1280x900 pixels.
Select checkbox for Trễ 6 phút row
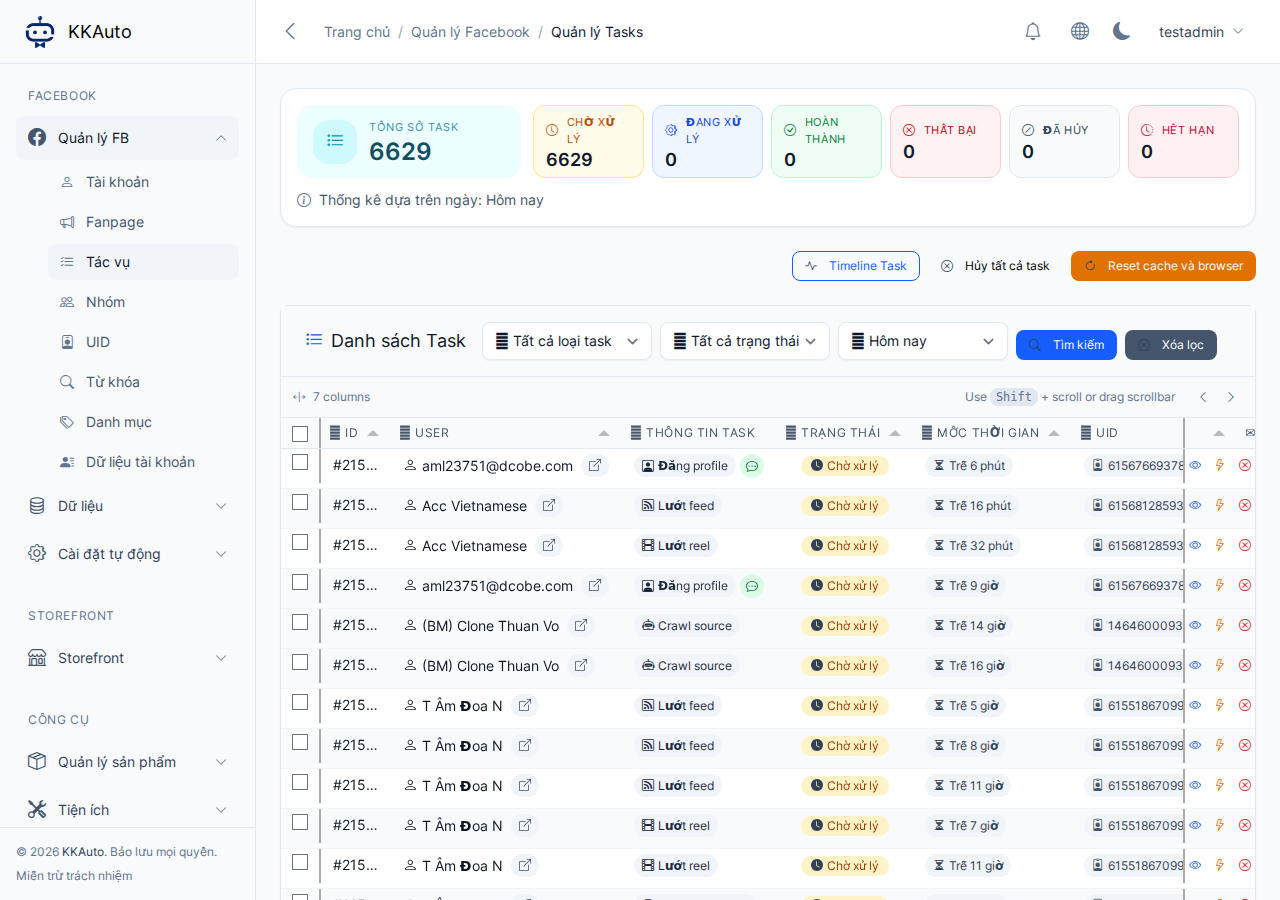[300, 462]
